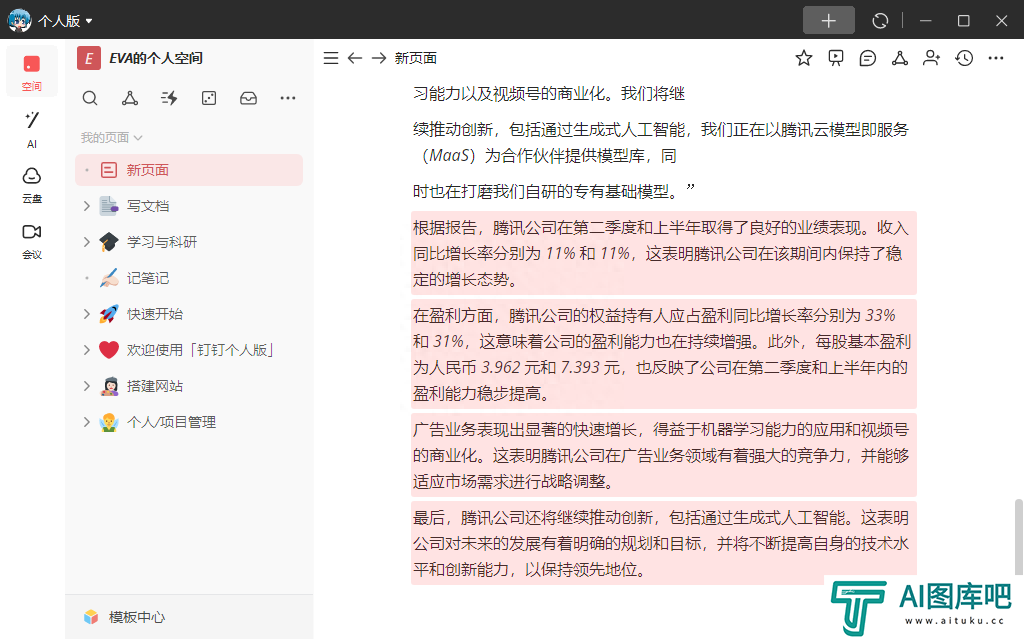Open the AI assistant in left rail
Screen dimensions: 1024x640
click(31, 129)
